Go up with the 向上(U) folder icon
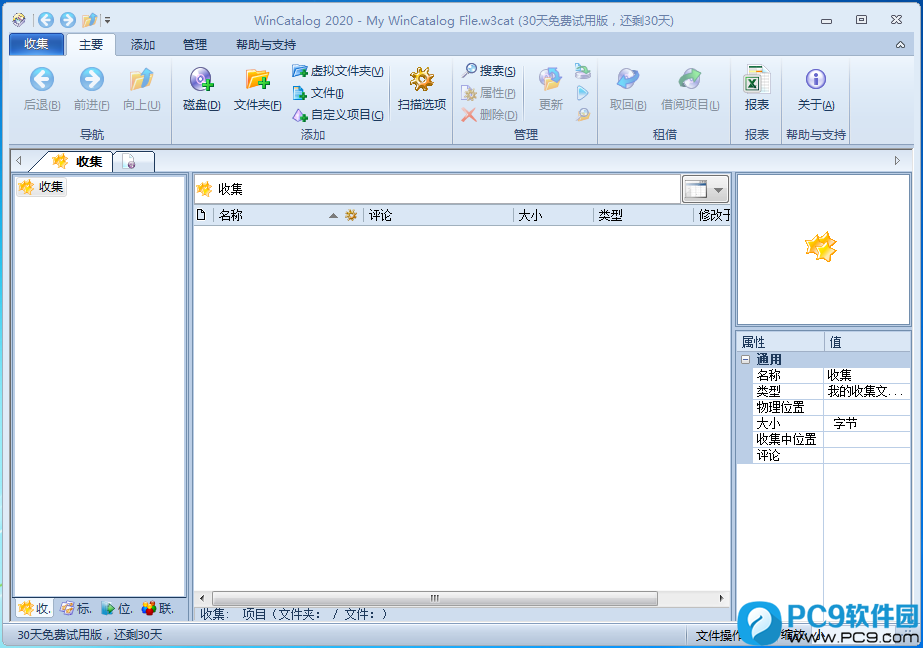This screenshot has width=923, height=648. click(141, 89)
